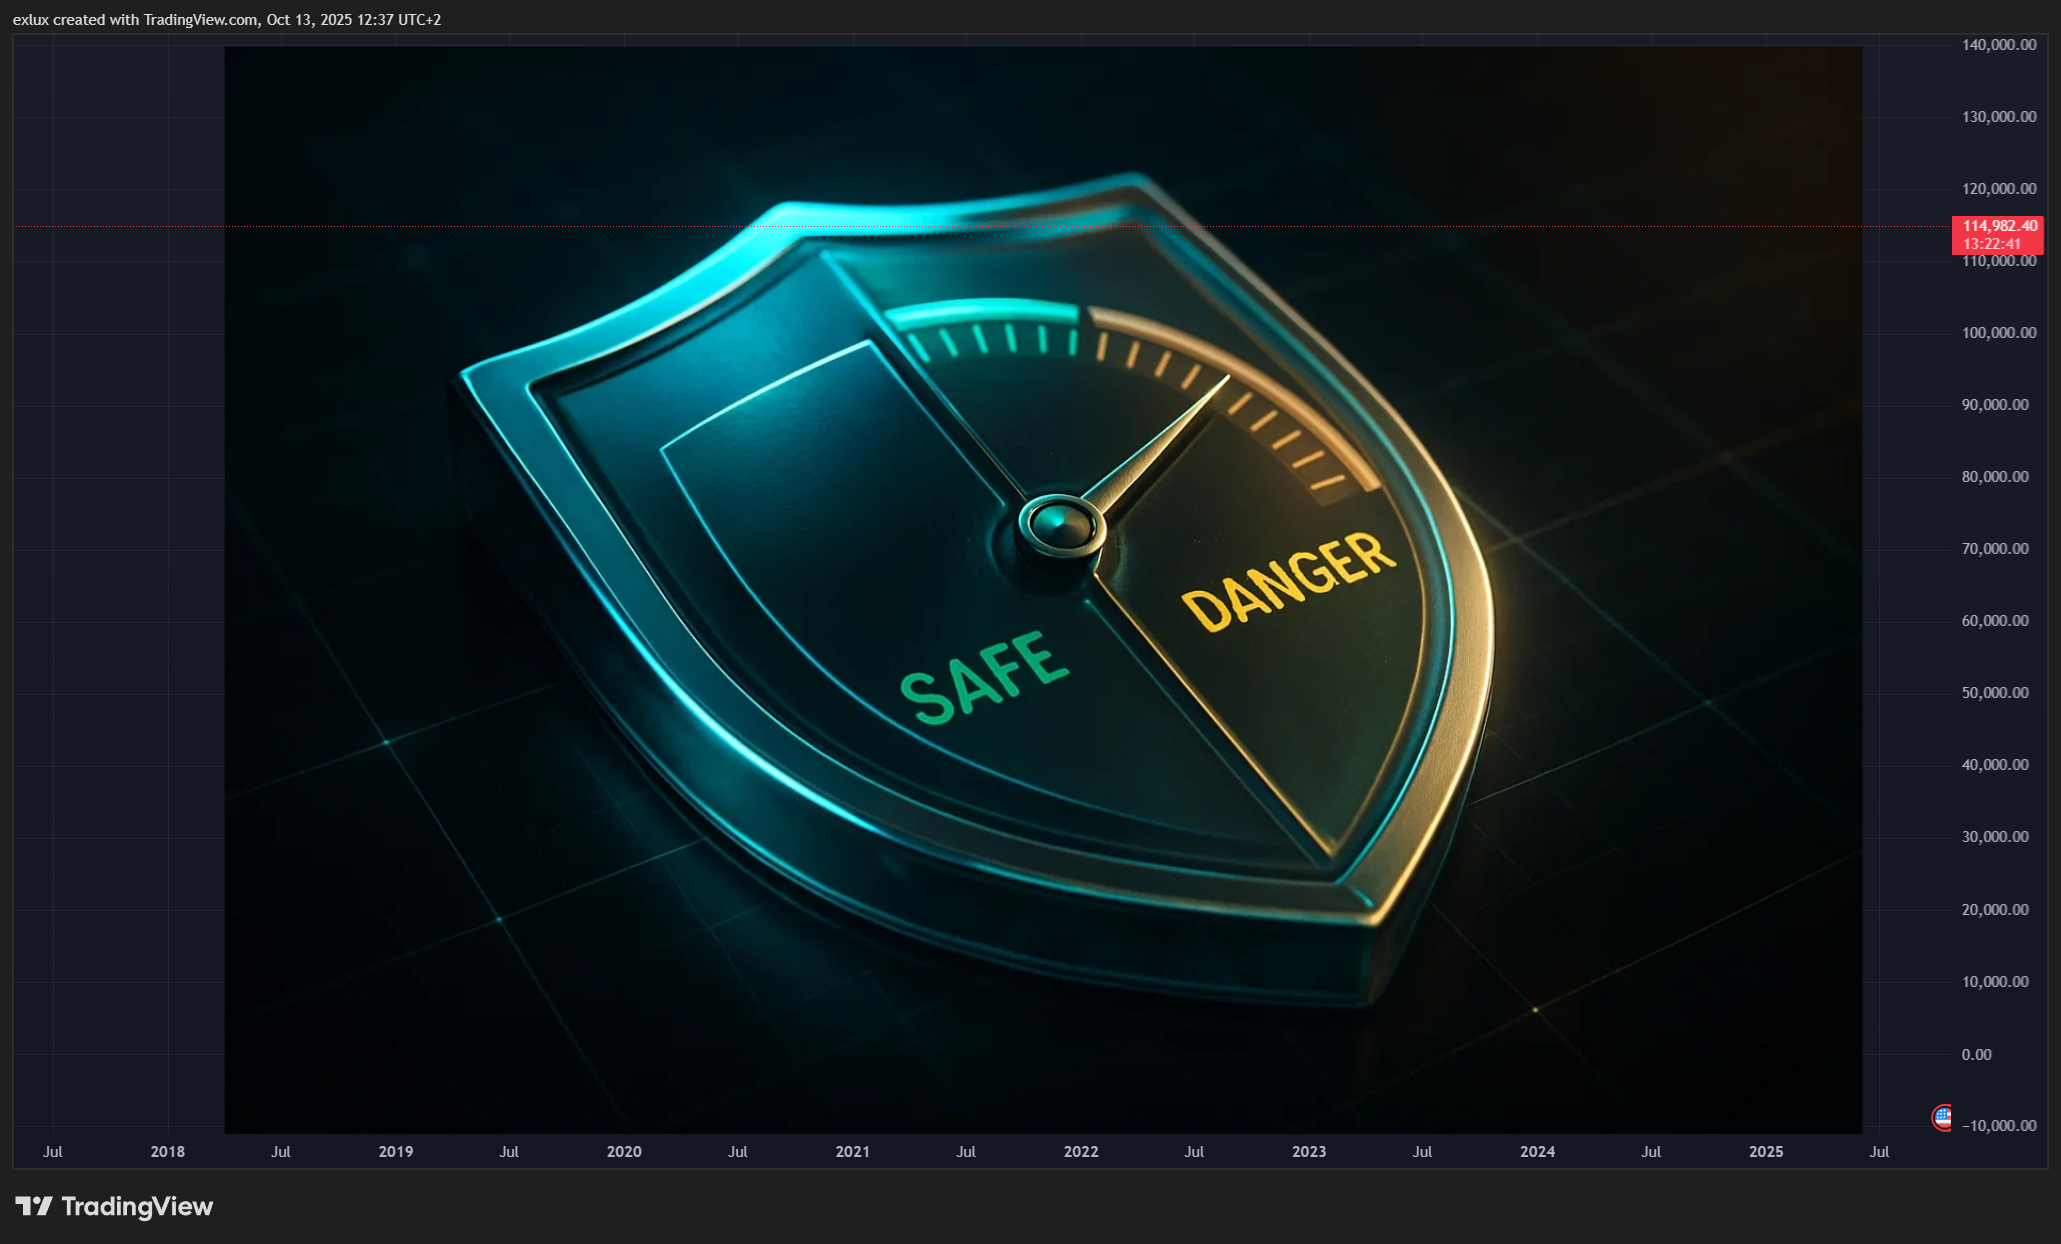Click the 0.00 price axis label
The height and width of the screenshot is (1244, 2061).
click(1976, 1054)
